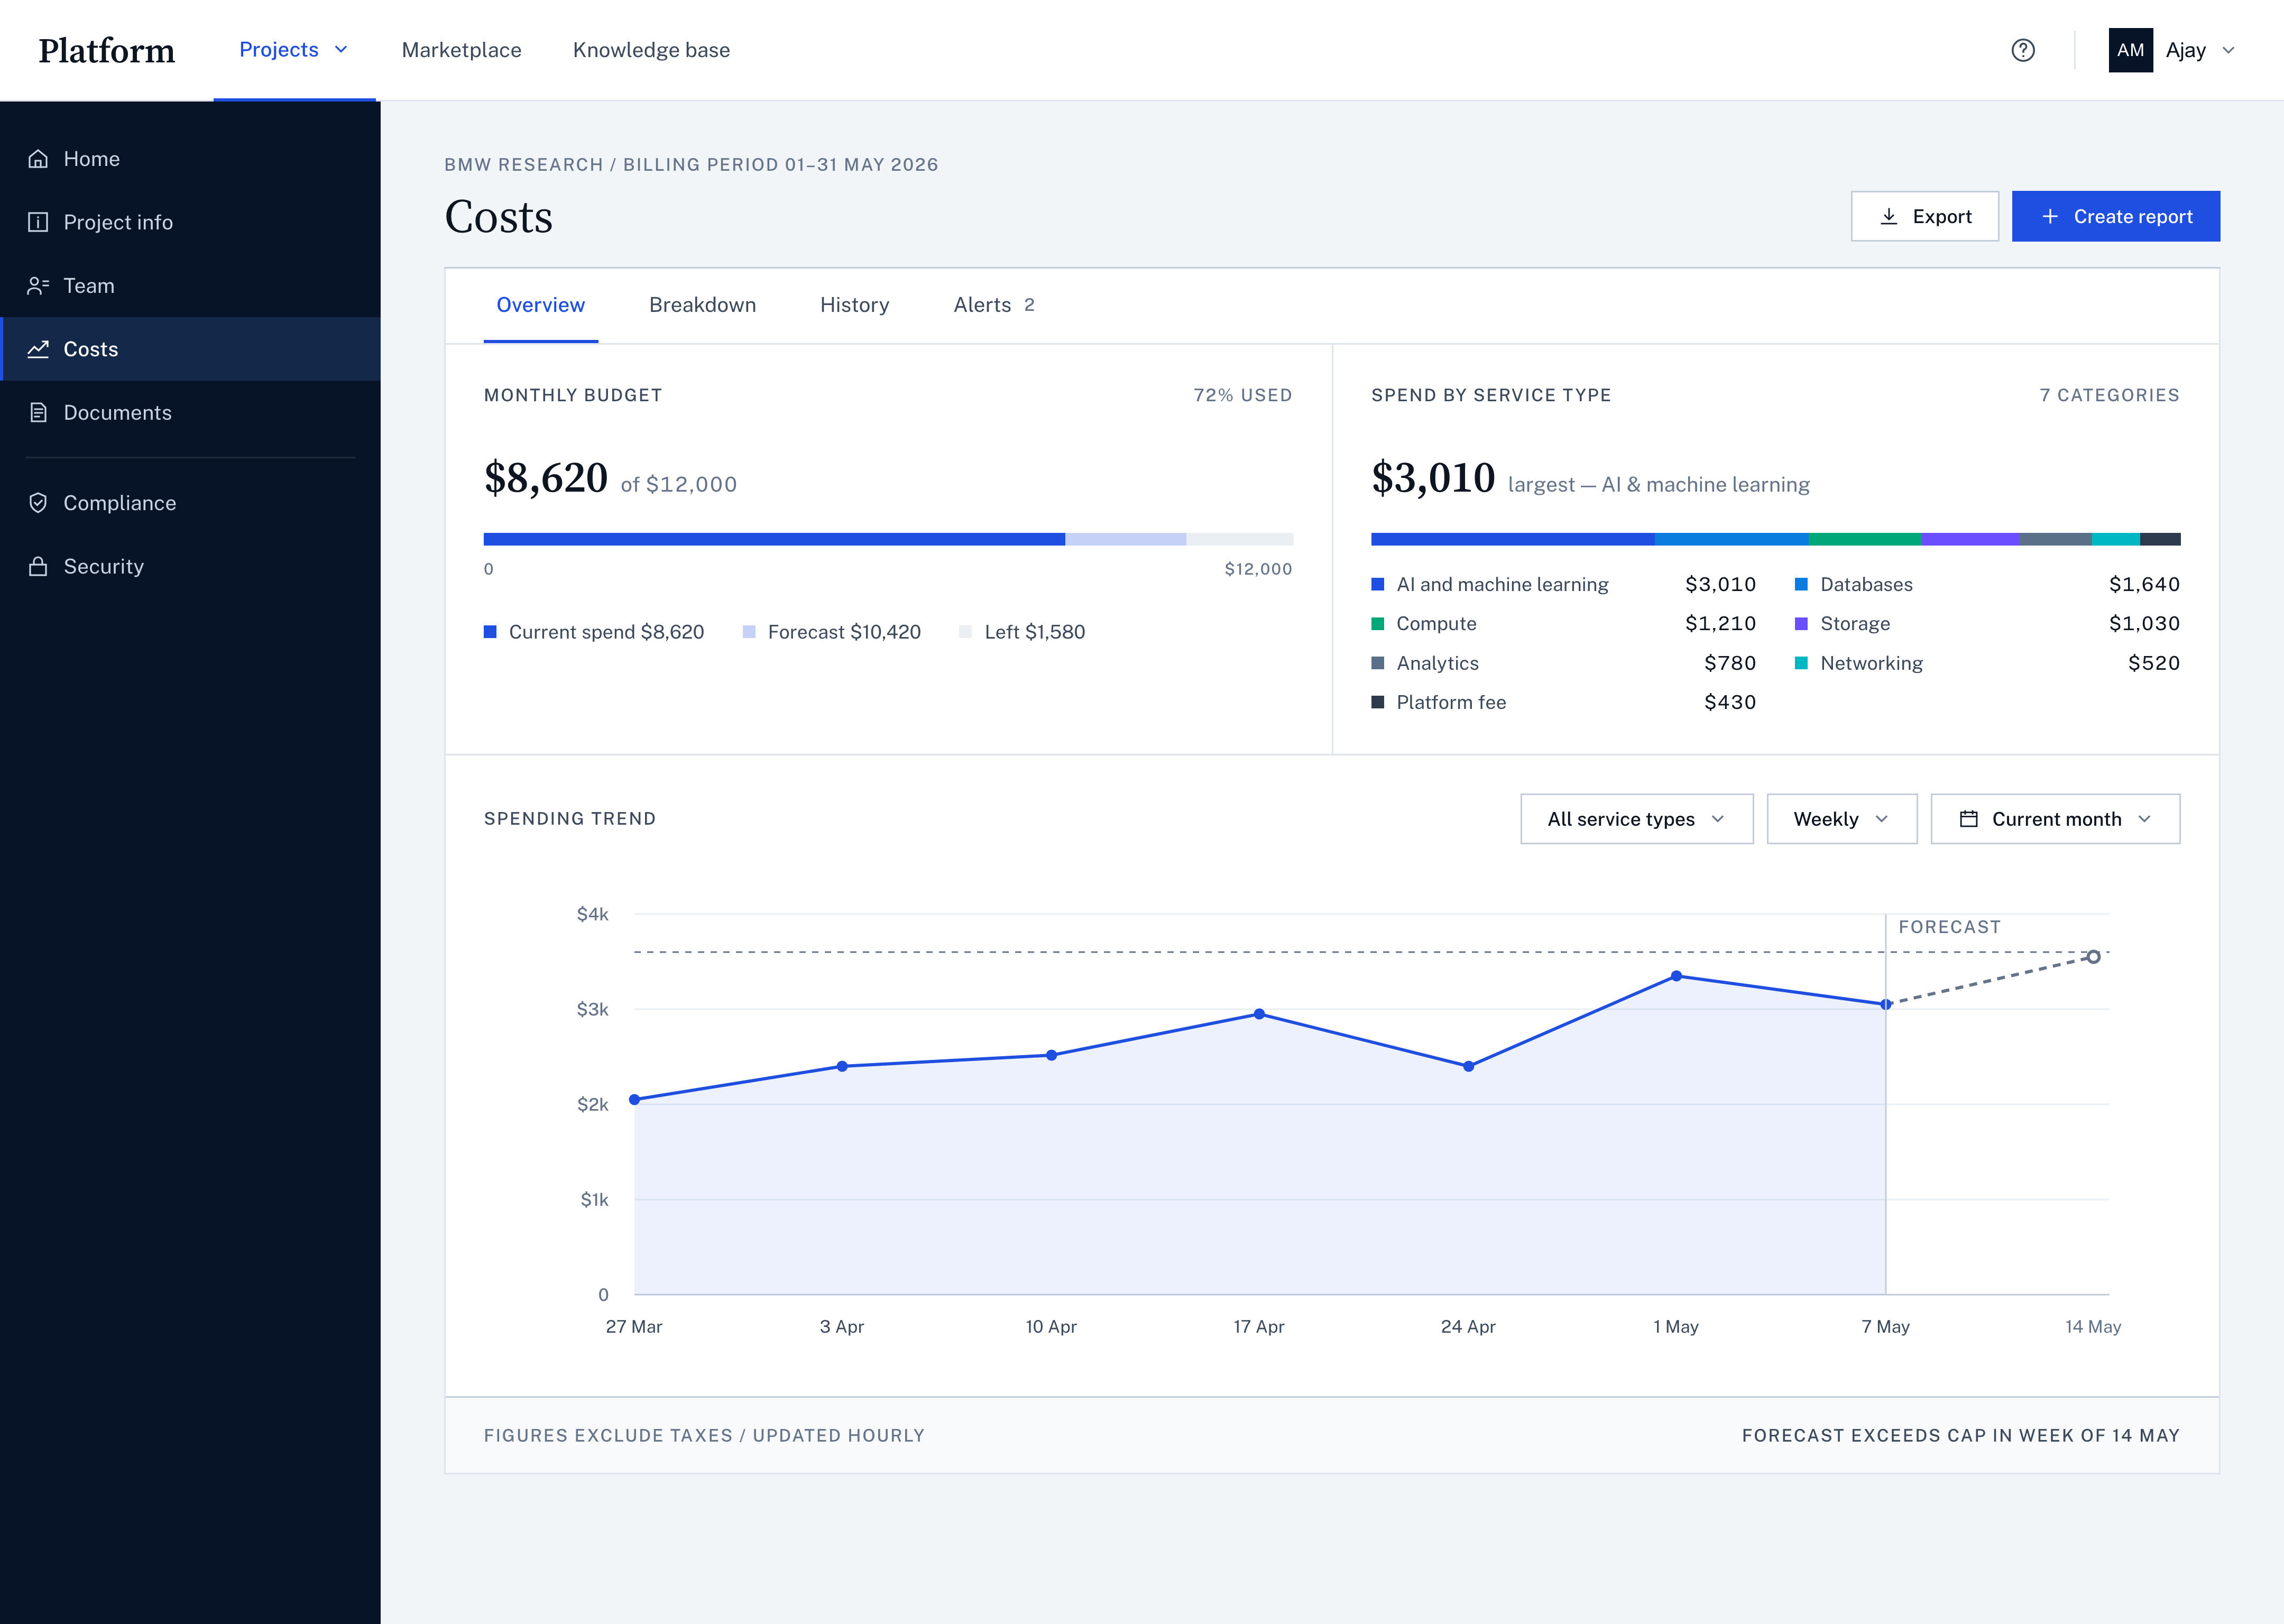Click the 7 May data point
Screen dimensions: 2284x1624
click(x=1886, y=1004)
